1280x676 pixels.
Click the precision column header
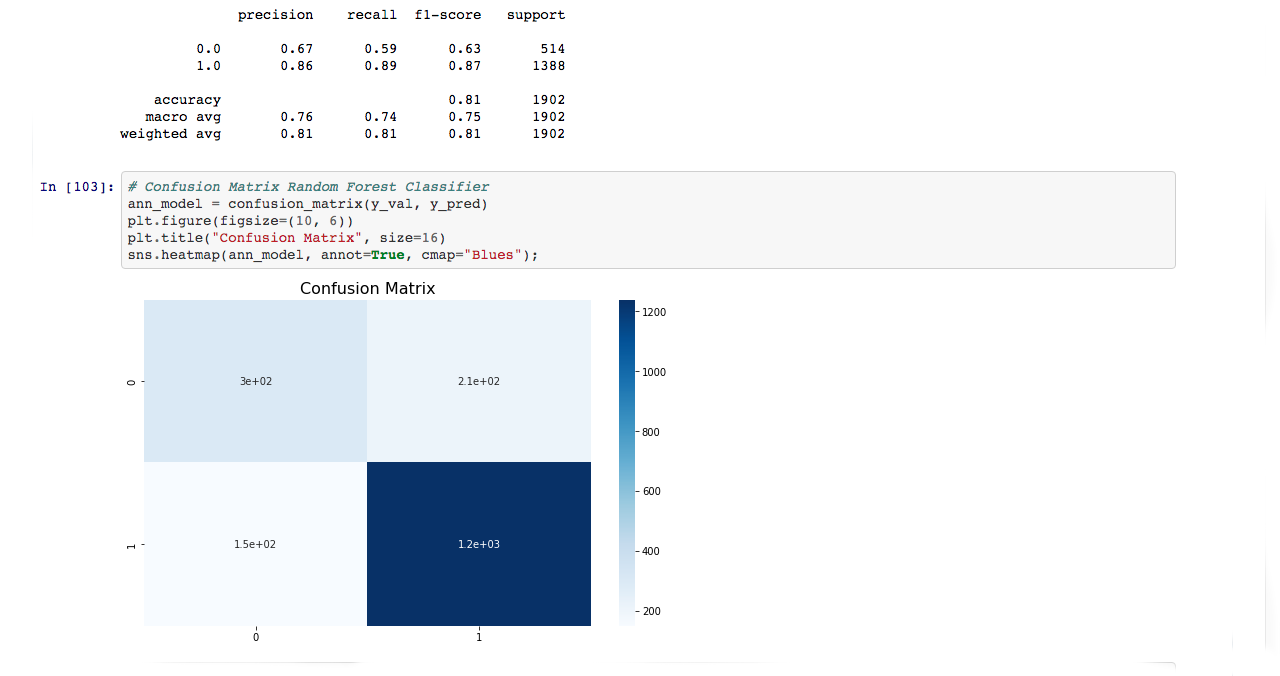275,14
